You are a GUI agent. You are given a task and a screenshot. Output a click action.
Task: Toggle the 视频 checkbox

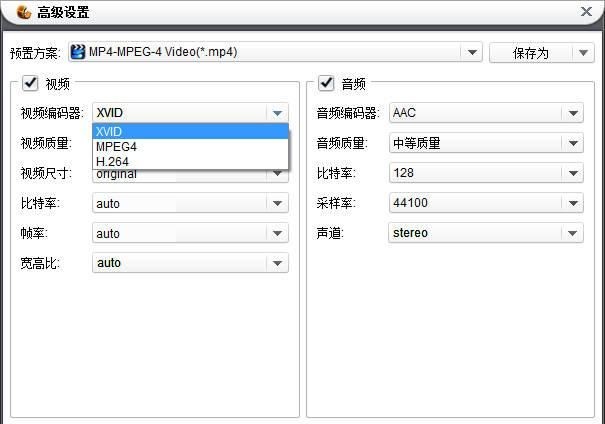[30, 83]
